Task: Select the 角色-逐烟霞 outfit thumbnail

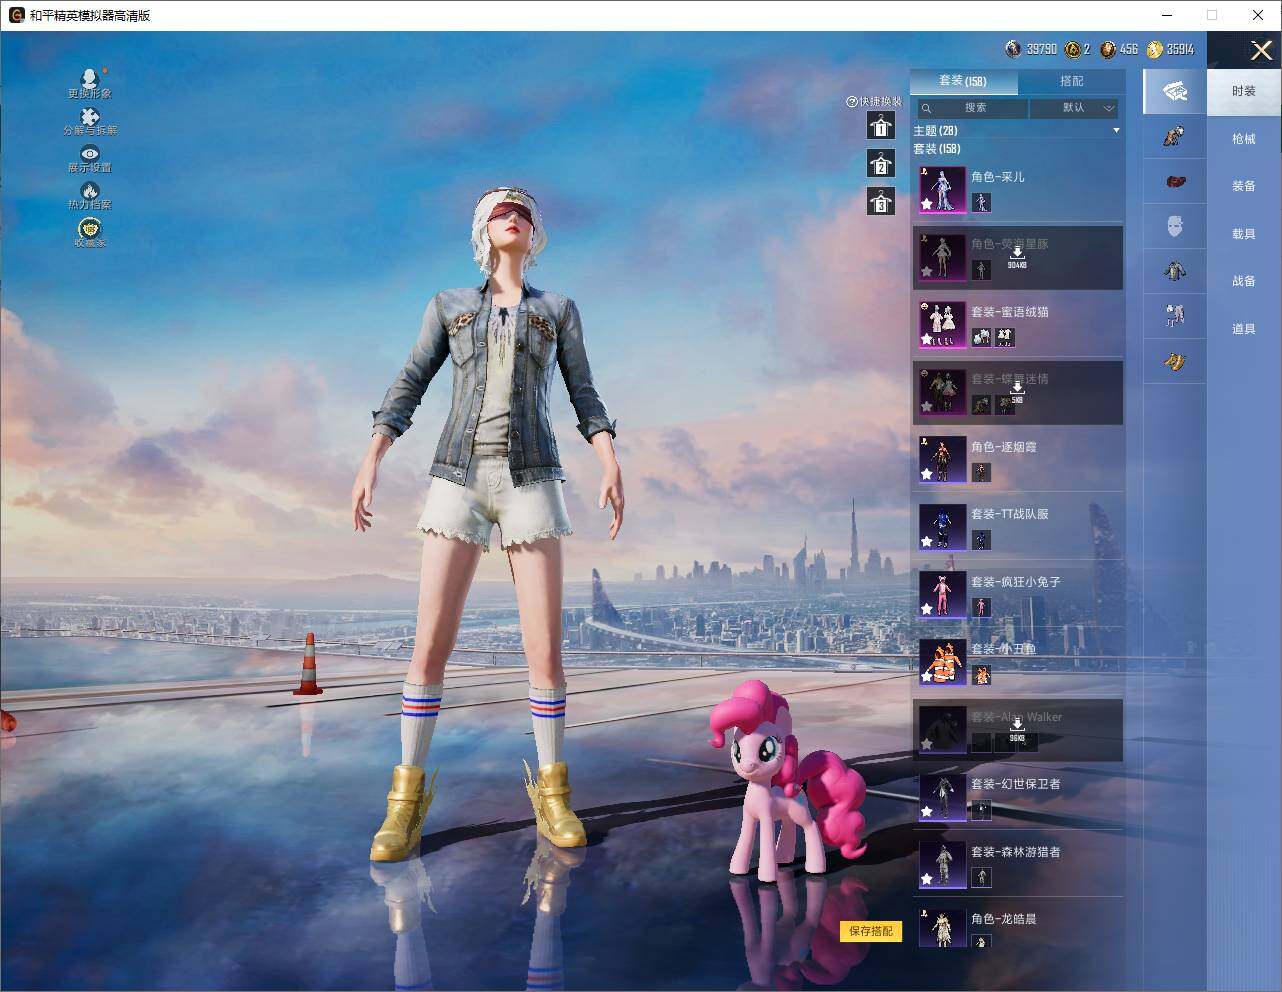Action: point(943,459)
